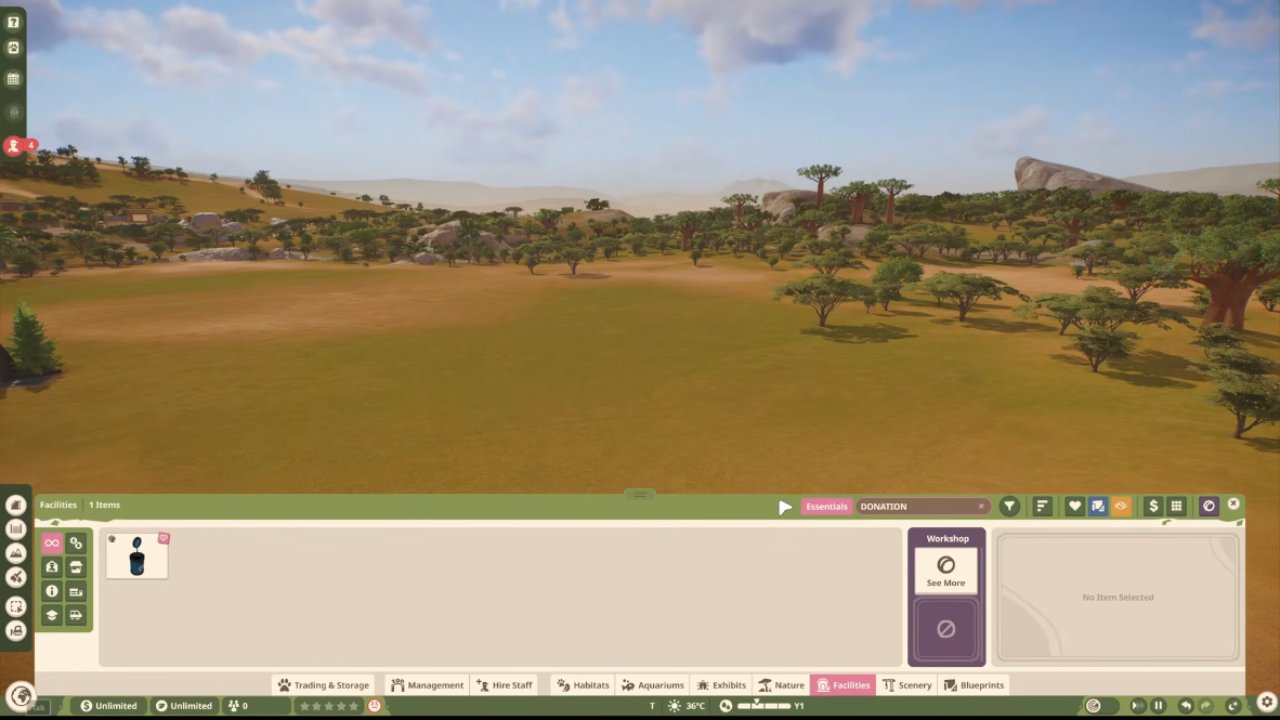Favourite the donation box heart badge
Screen dimensions: 1280x720
pos(163,538)
